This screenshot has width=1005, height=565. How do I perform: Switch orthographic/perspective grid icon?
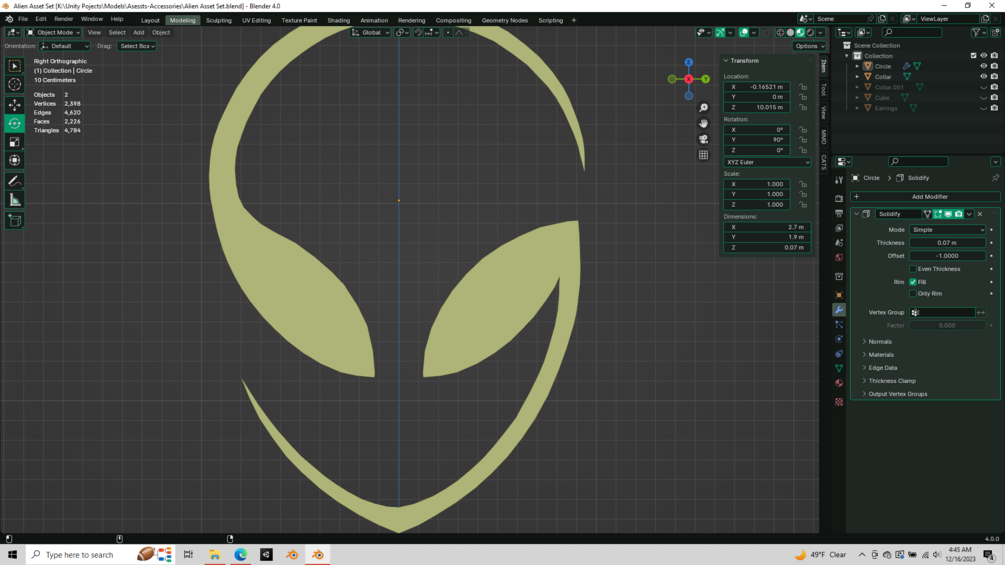[703, 155]
